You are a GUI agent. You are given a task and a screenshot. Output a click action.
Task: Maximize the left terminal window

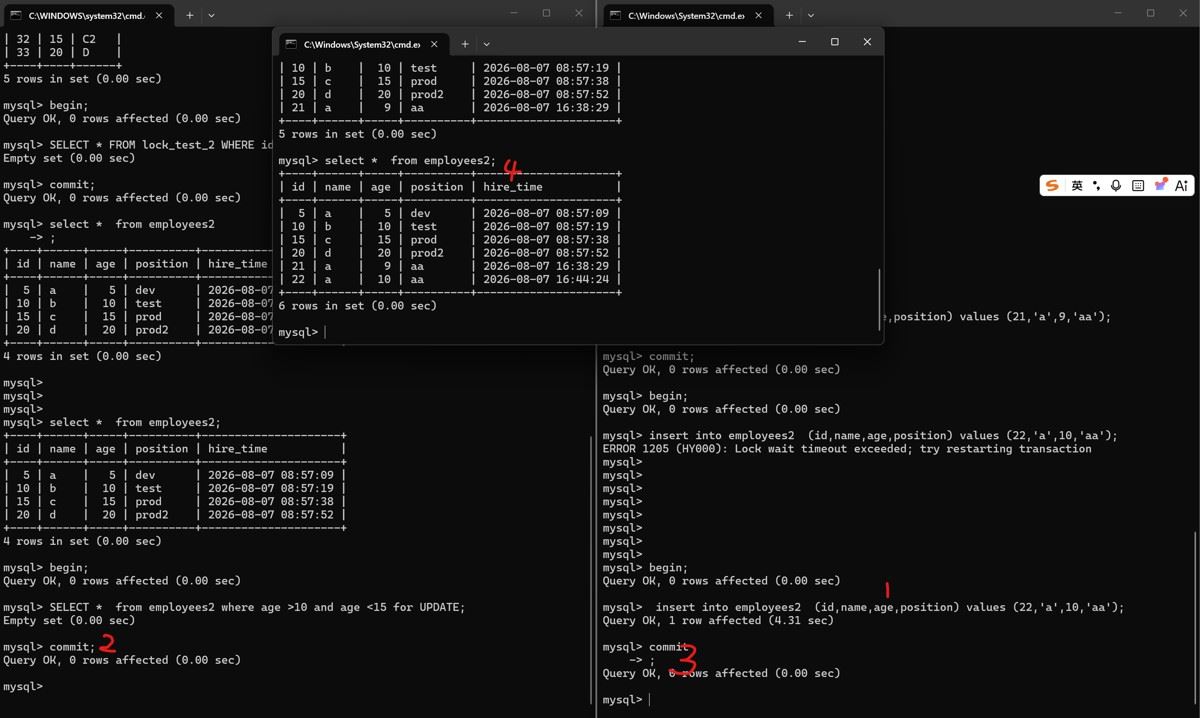pos(546,13)
